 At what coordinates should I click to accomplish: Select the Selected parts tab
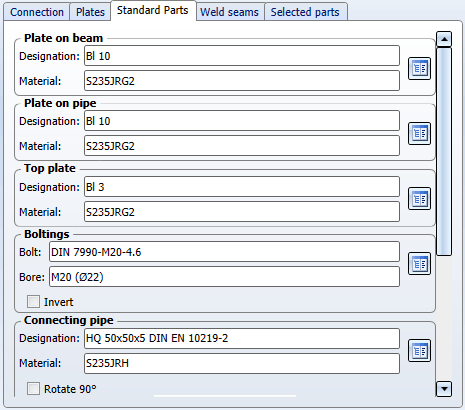tap(305, 12)
